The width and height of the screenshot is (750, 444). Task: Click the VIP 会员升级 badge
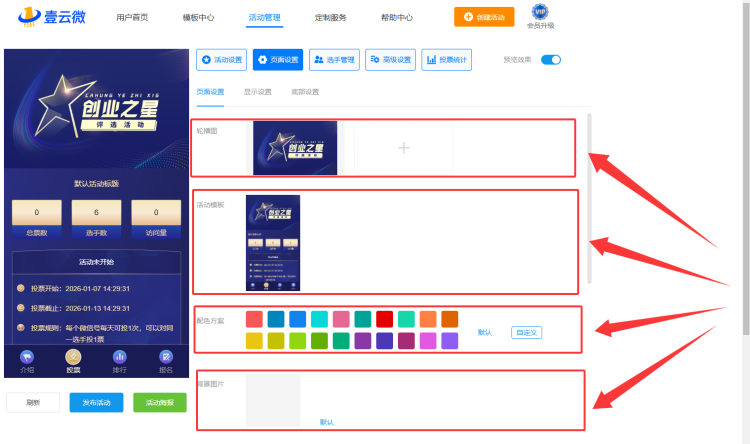540,16
